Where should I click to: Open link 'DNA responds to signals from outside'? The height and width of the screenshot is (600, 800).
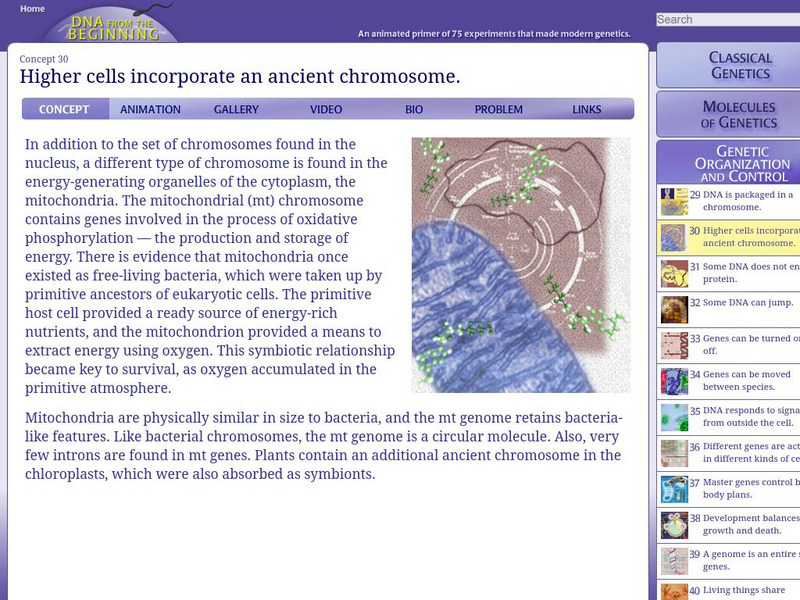point(751,416)
